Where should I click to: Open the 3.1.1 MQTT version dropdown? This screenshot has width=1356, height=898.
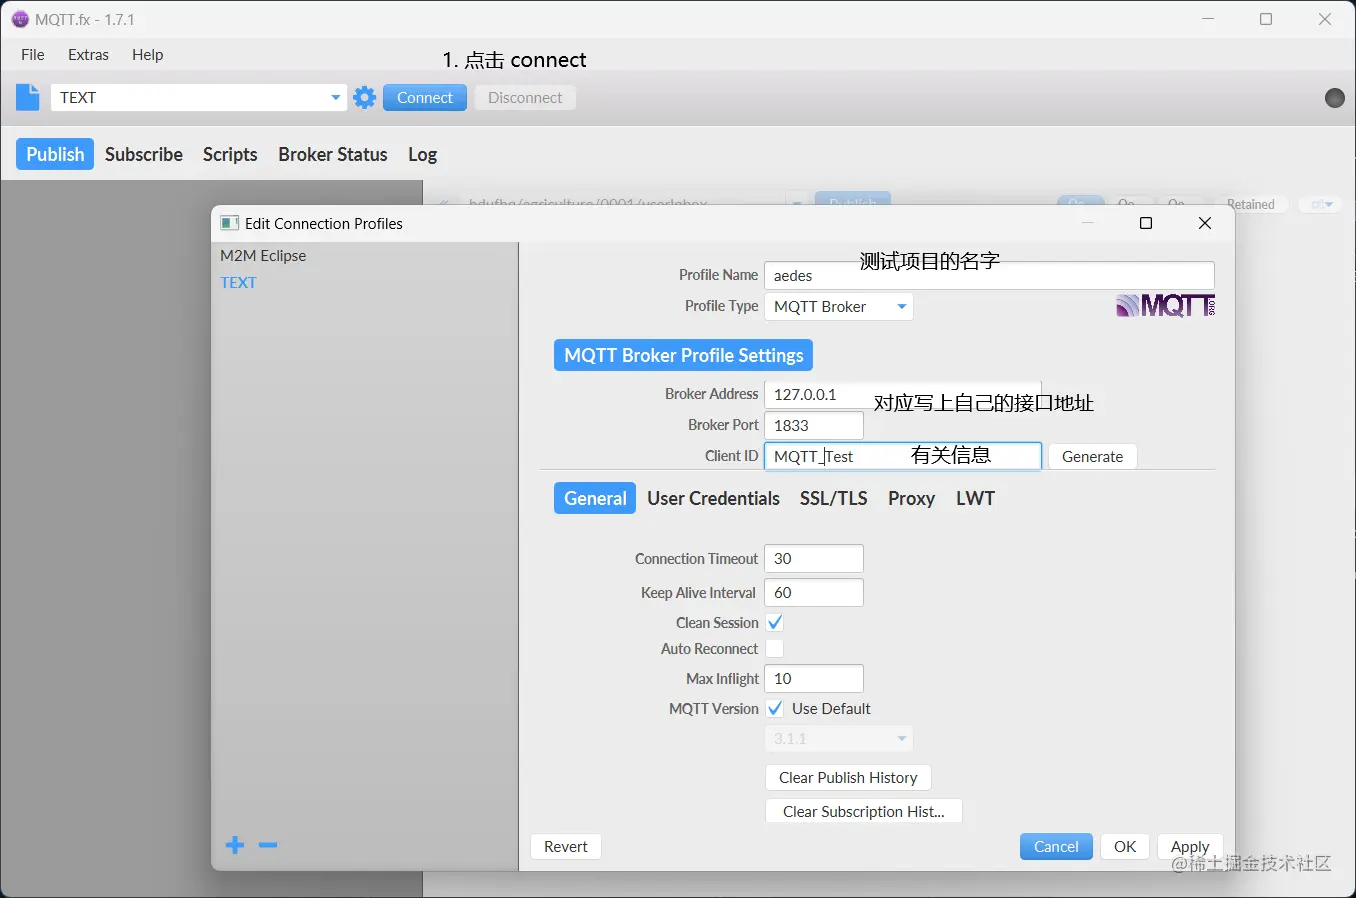pyautogui.click(x=839, y=738)
